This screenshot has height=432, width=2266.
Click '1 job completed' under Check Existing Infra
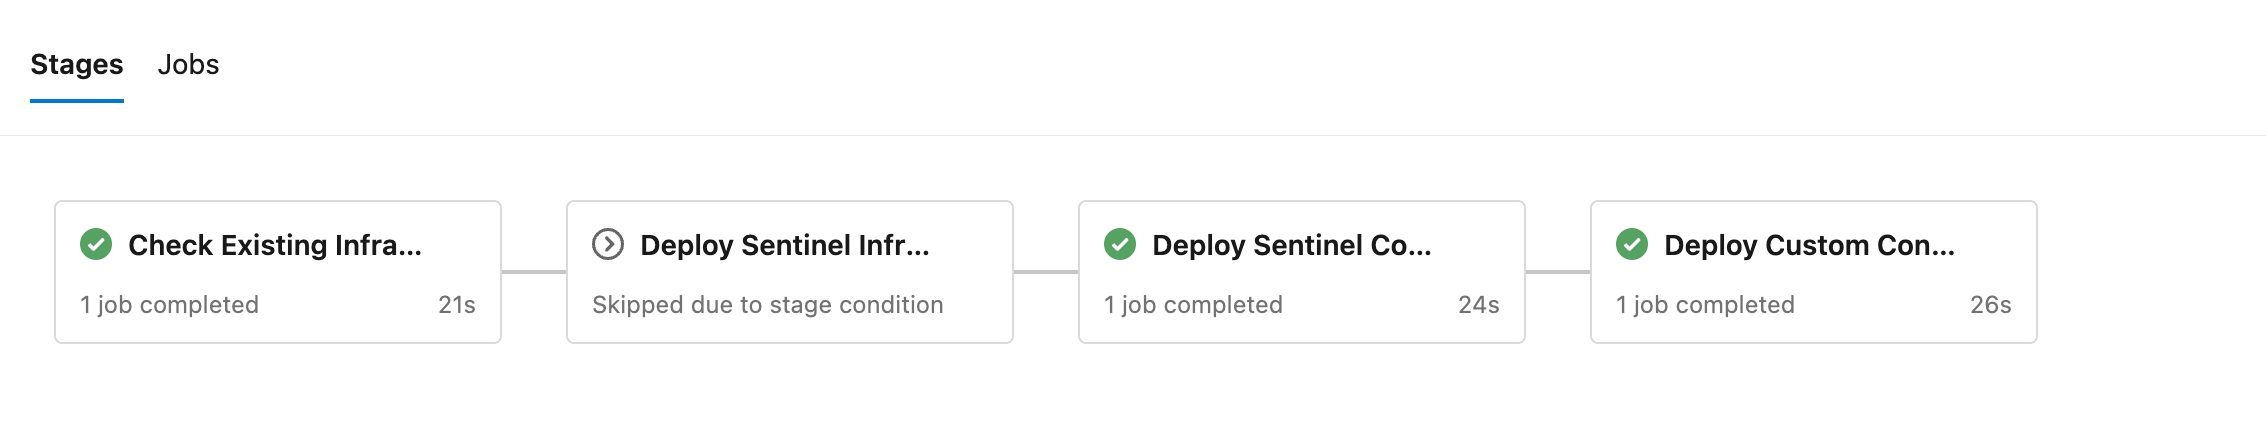[x=170, y=305]
